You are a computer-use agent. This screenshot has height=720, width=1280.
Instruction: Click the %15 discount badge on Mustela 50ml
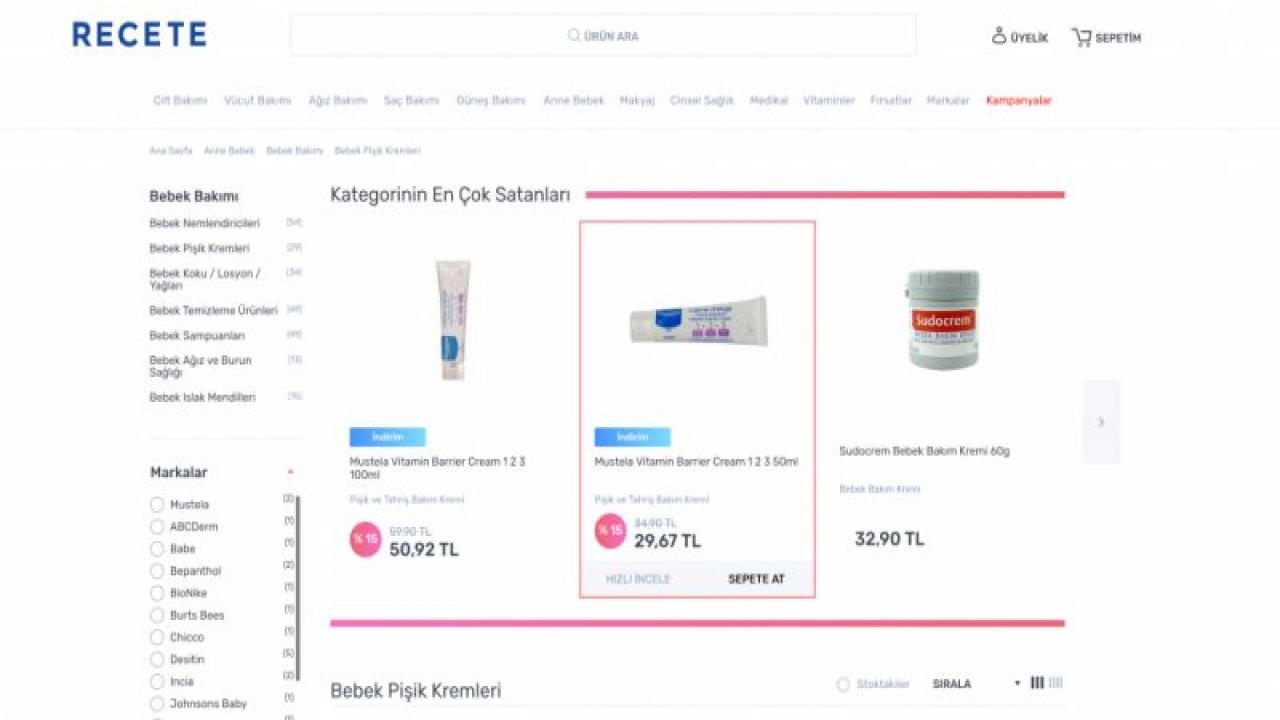pos(610,531)
